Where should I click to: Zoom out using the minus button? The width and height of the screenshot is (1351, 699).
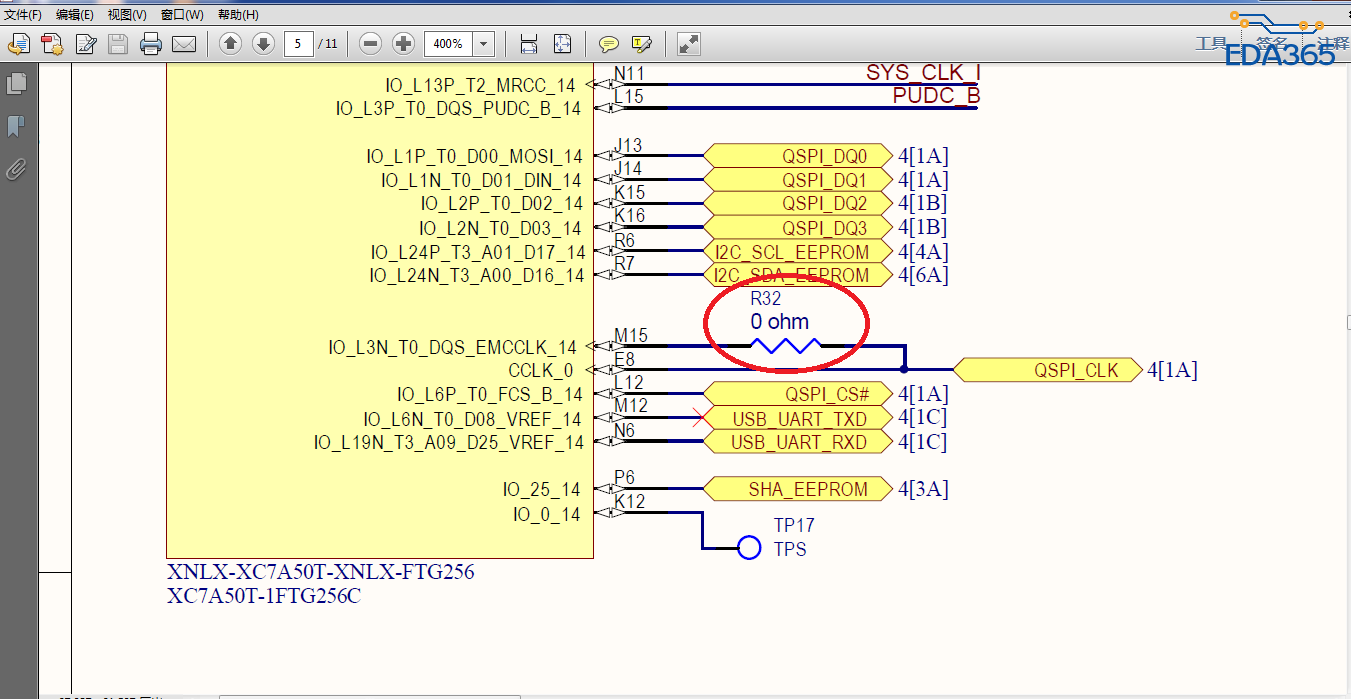pyautogui.click(x=370, y=44)
